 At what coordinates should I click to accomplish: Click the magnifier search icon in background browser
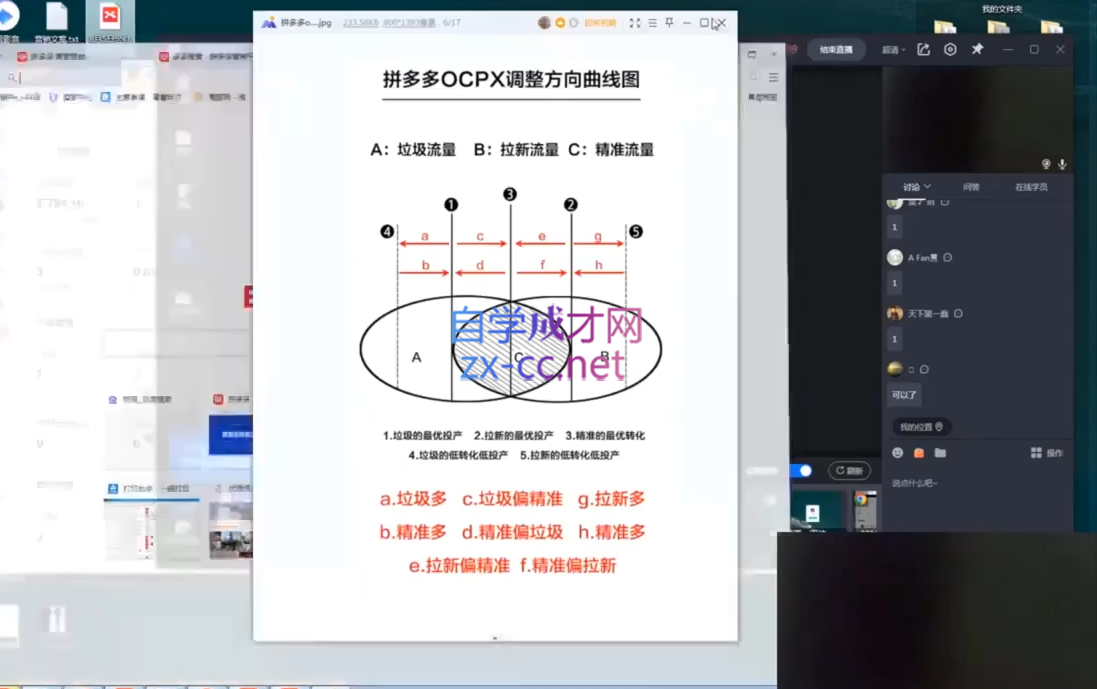(12, 78)
